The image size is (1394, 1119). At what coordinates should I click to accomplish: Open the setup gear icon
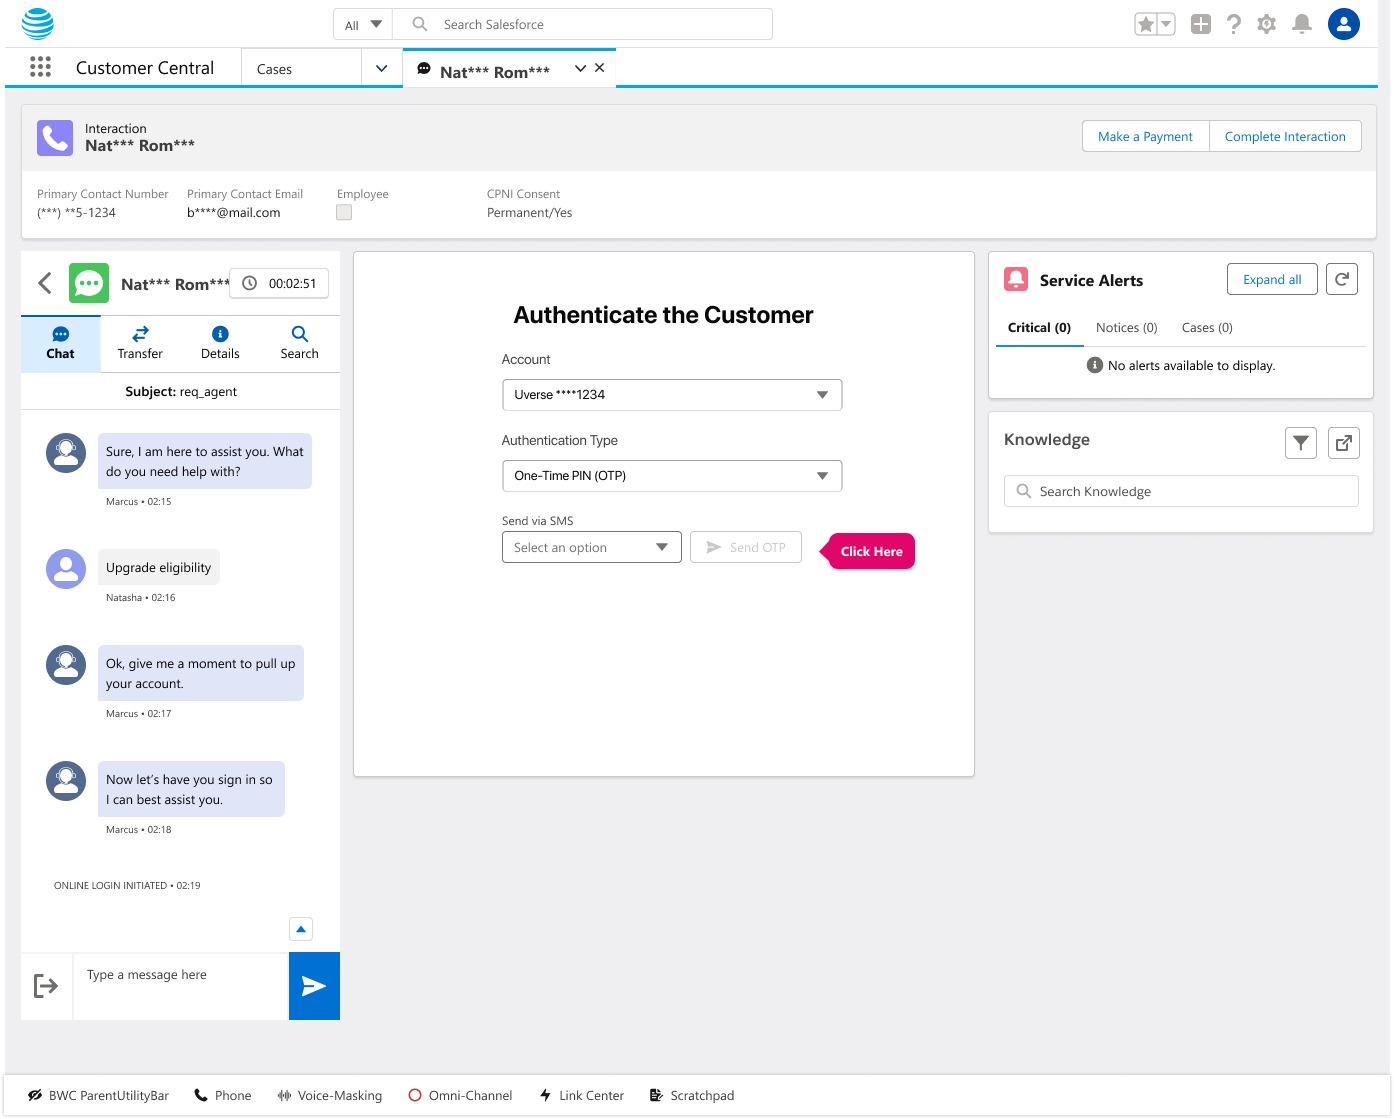pyautogui.click(x=1267, y=24)
